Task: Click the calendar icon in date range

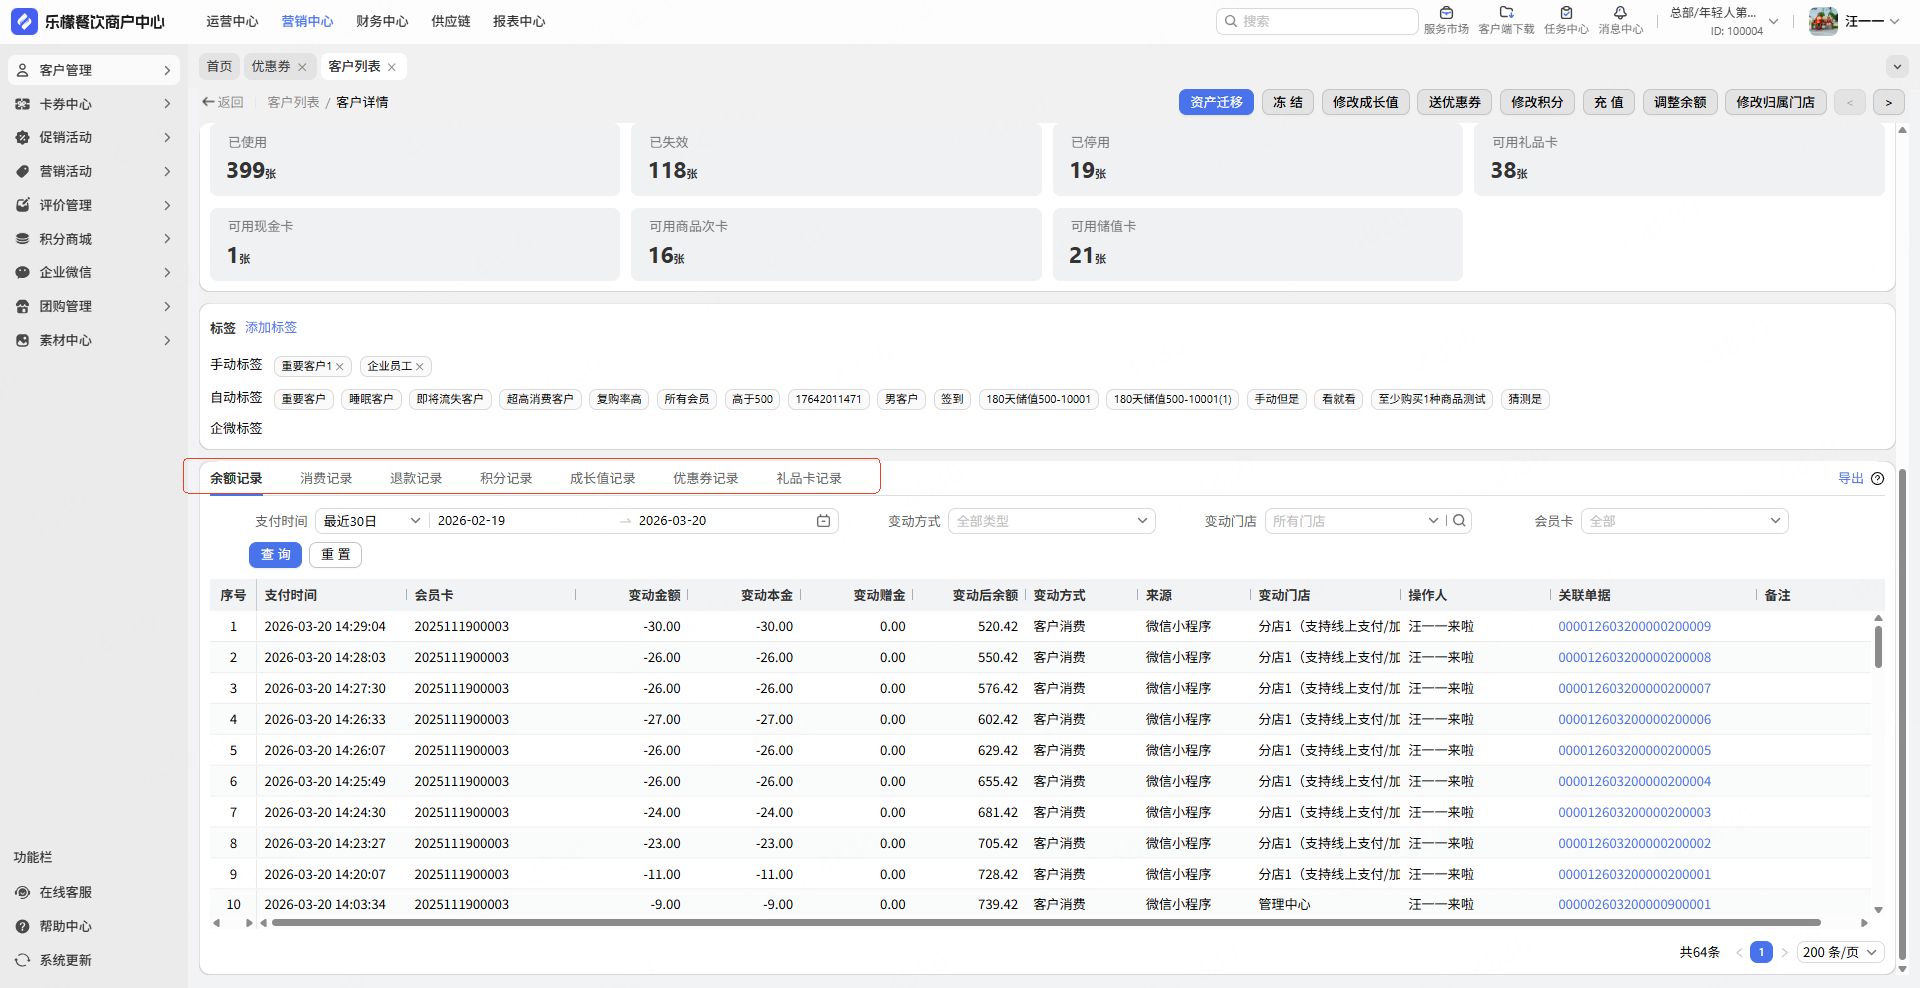Action: tap(823, 521)
